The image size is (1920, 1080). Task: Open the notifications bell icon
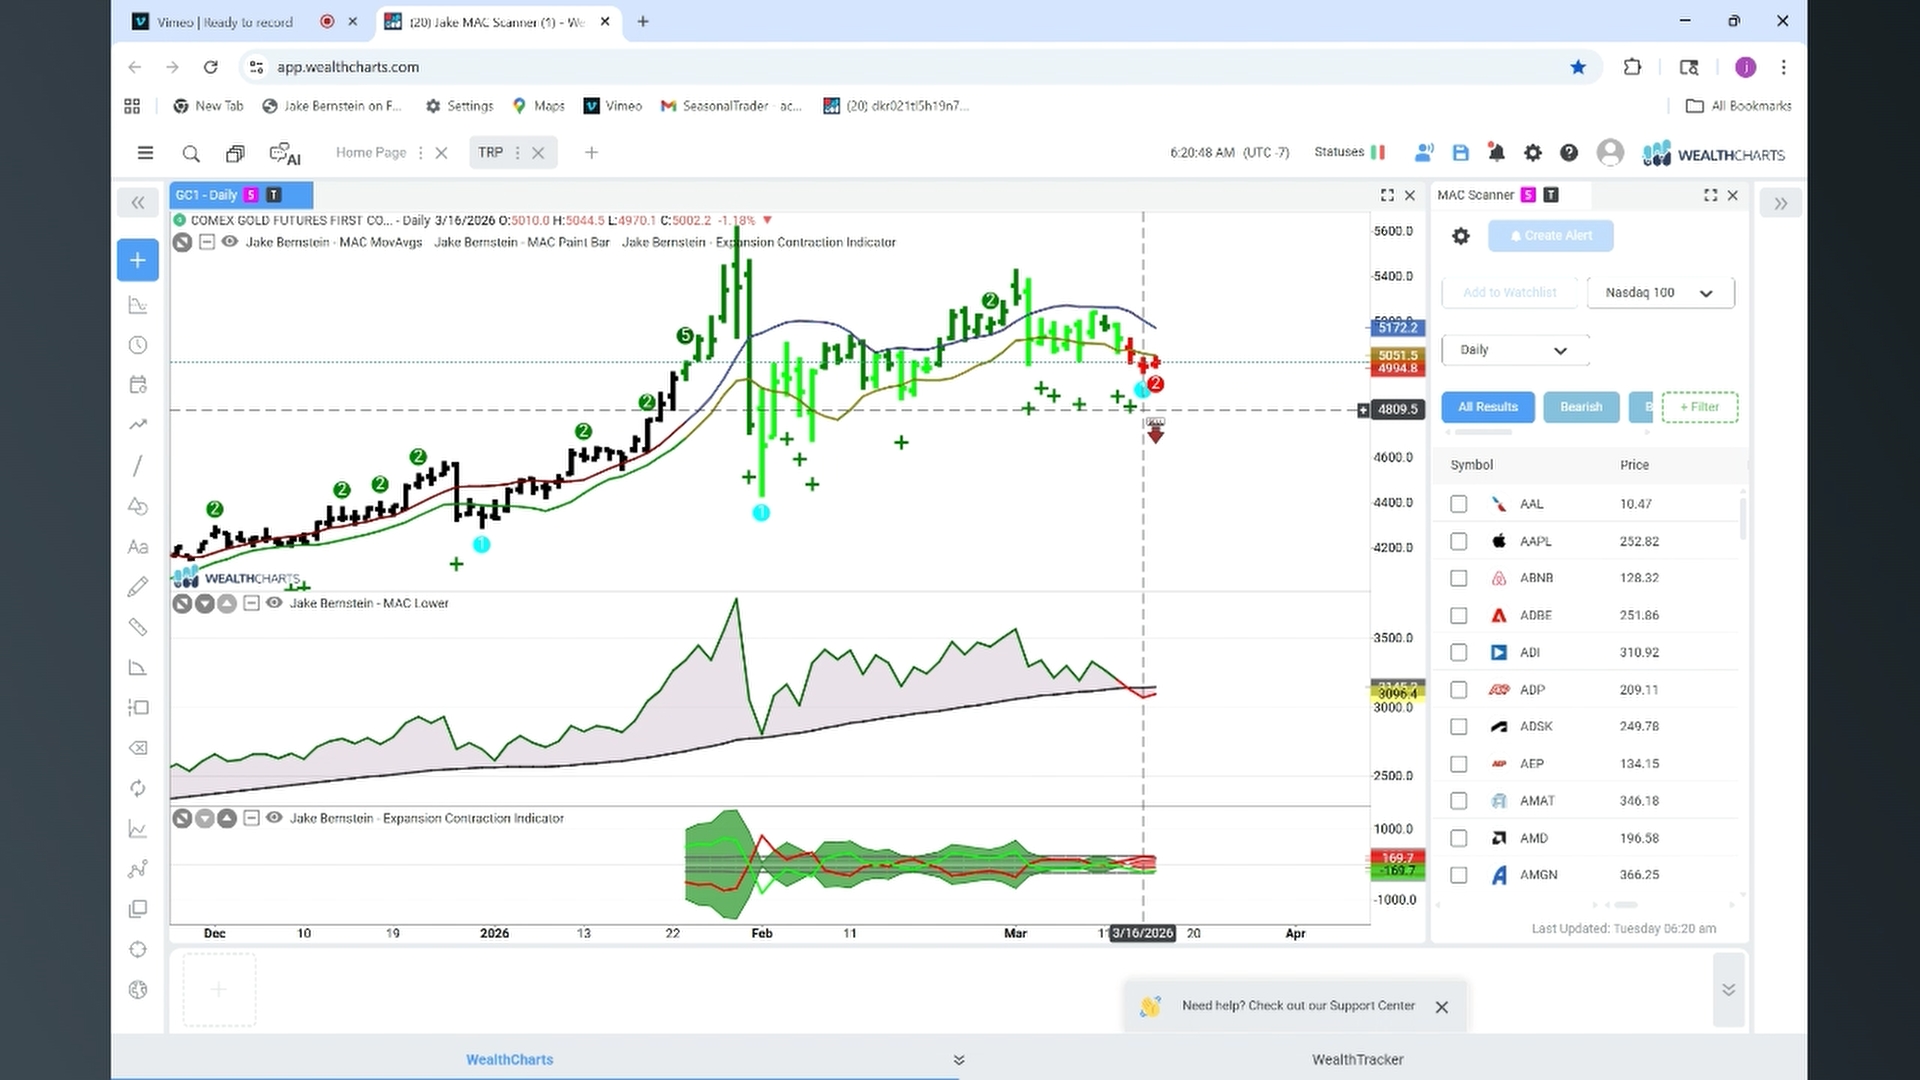1496,153
